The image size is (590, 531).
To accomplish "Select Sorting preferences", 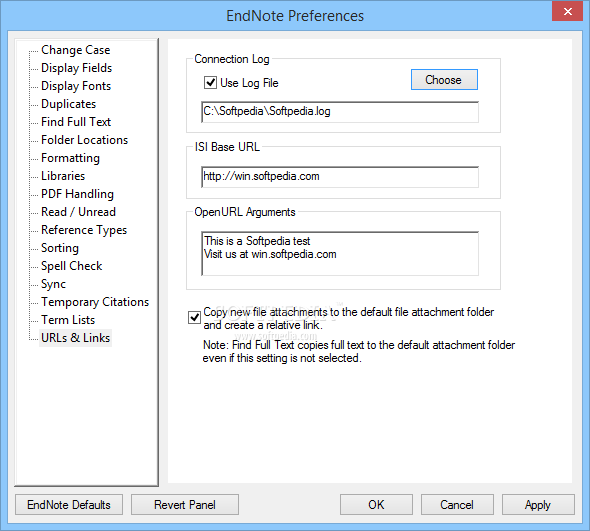I will click(x=60, y=248).
